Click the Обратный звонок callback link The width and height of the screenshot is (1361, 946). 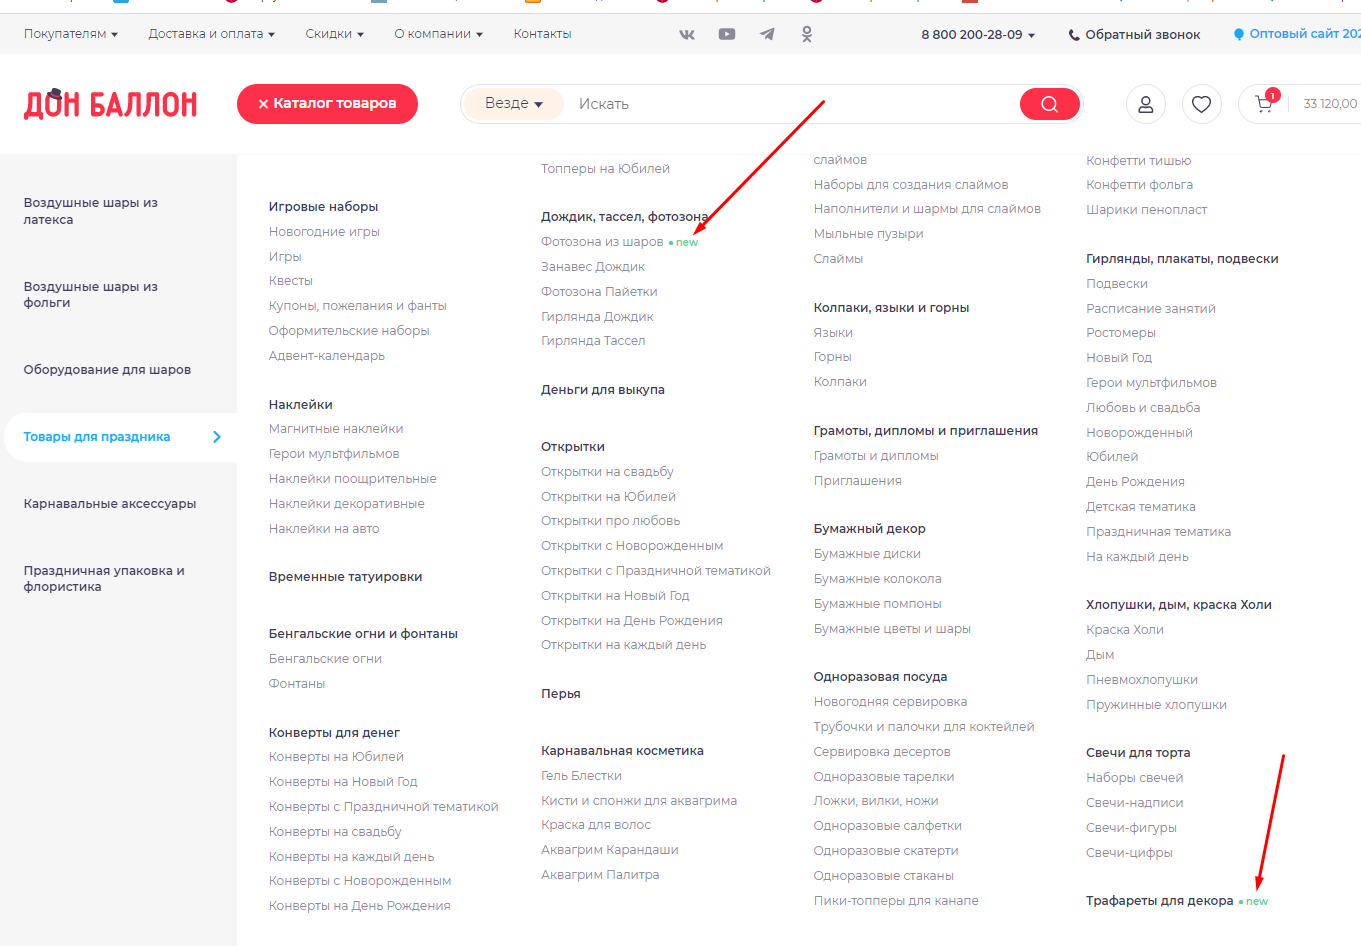click(1135, 35)
